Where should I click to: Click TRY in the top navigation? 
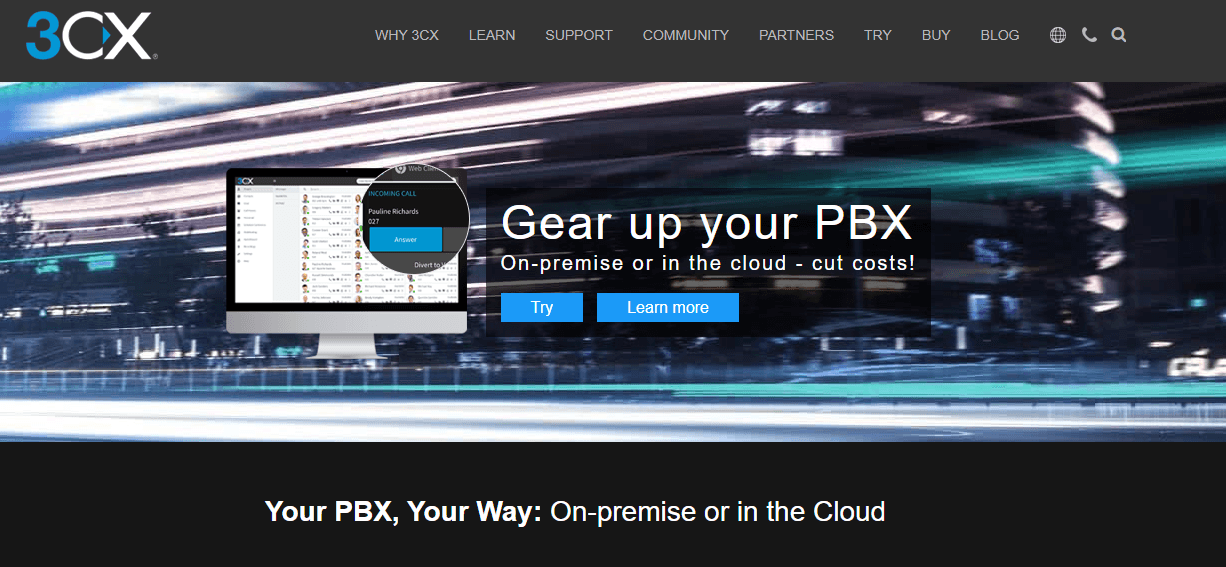[878, 35]
